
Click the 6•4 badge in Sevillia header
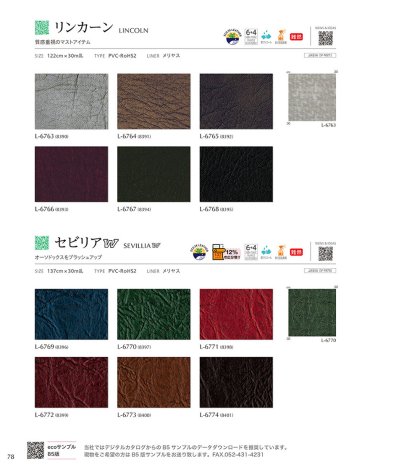click(251, 252)
